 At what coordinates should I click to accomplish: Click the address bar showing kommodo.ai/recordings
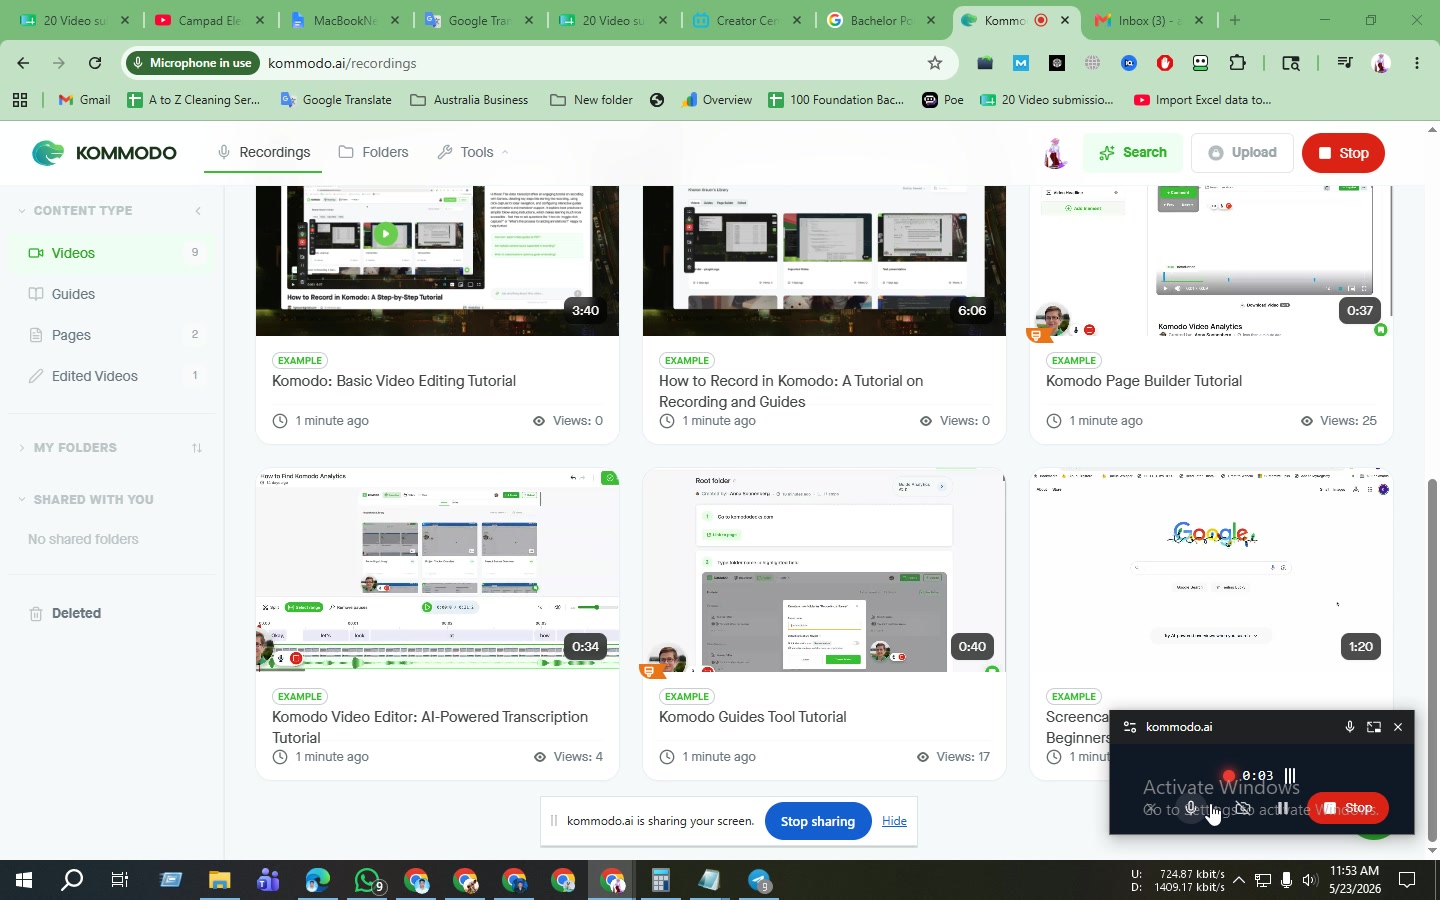pyautogui.click(x=342, y=63)
